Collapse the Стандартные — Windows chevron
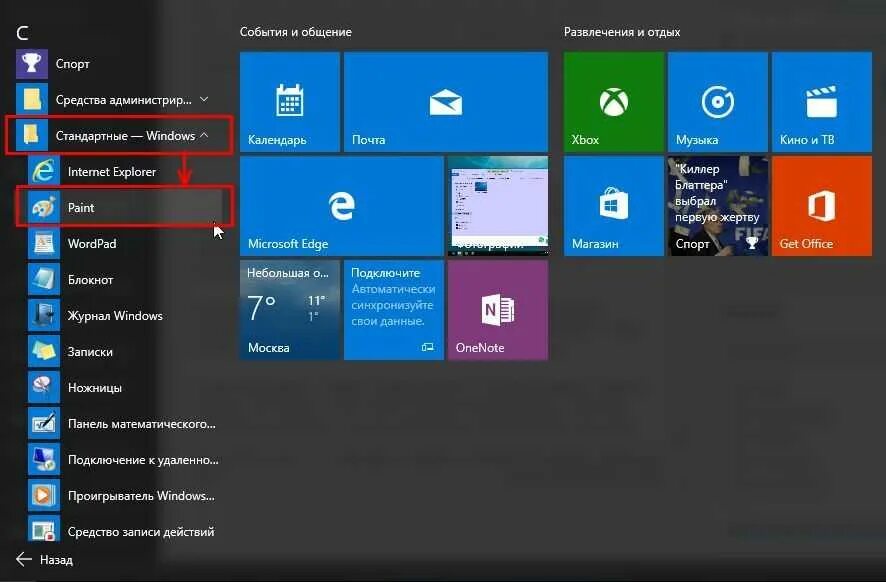886x582 pixels. click(x=204, y=136)
